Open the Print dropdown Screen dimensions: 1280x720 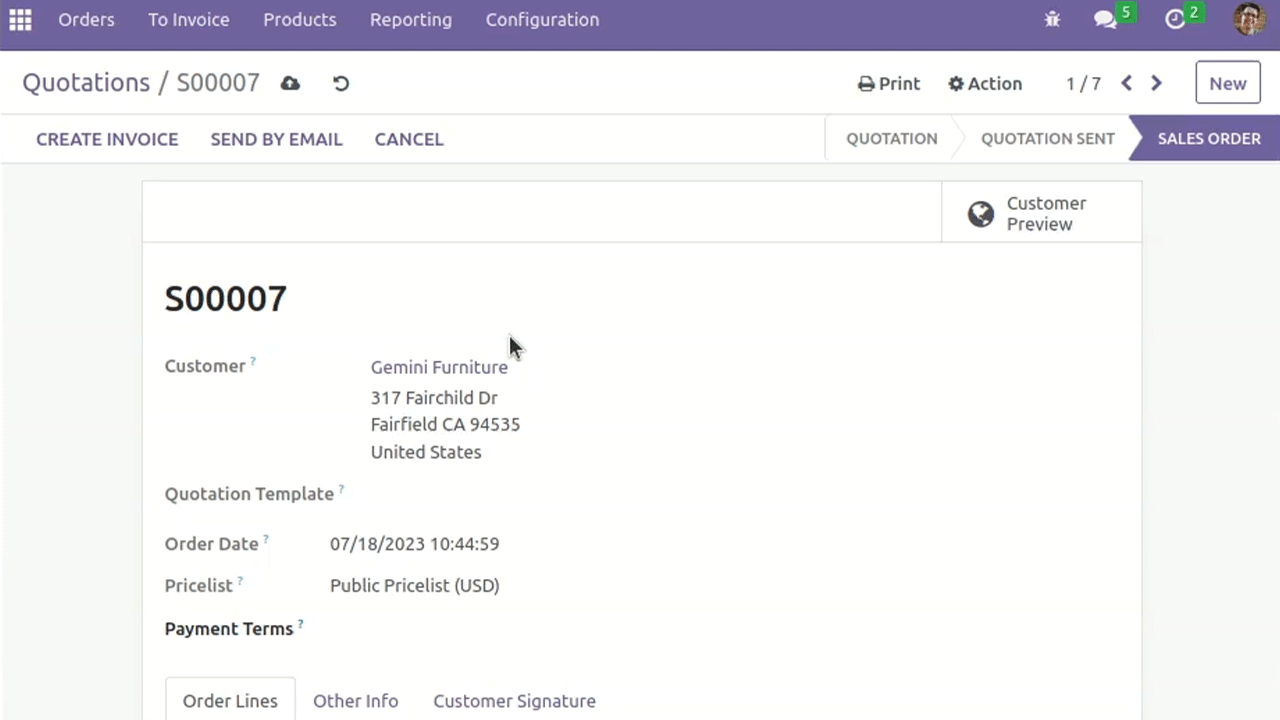(x=889, y=84)
